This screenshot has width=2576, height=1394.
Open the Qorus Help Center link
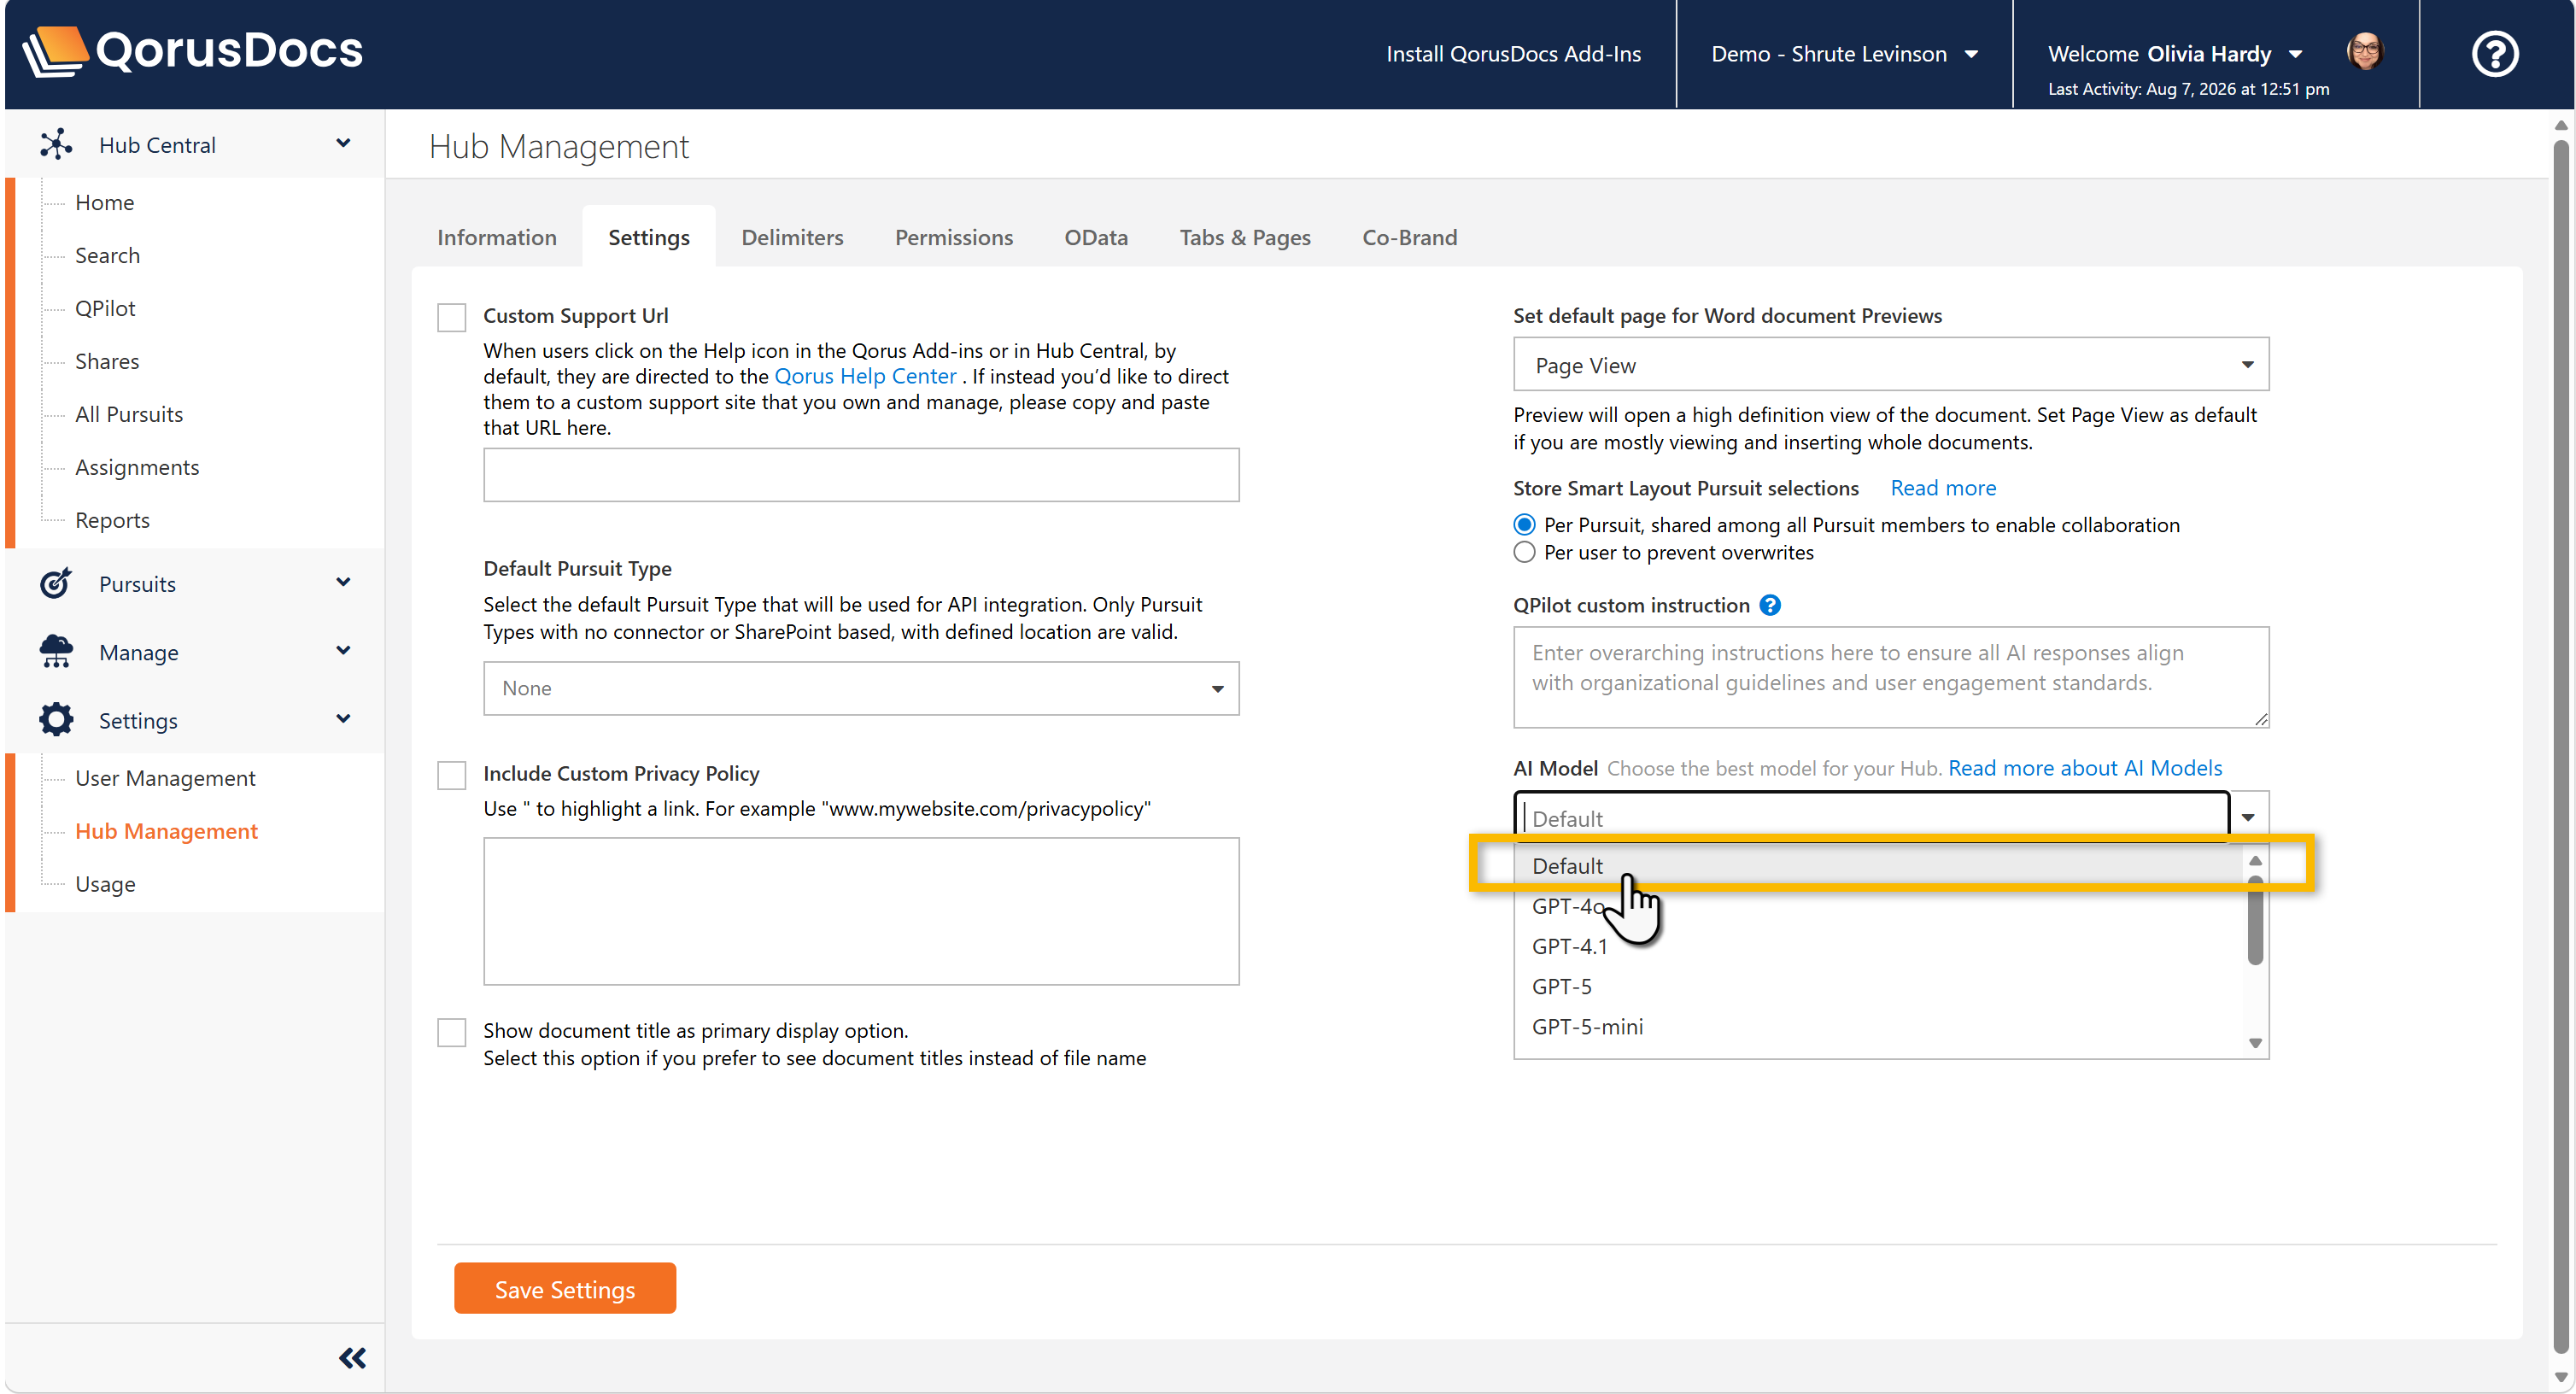pos(865,376)
